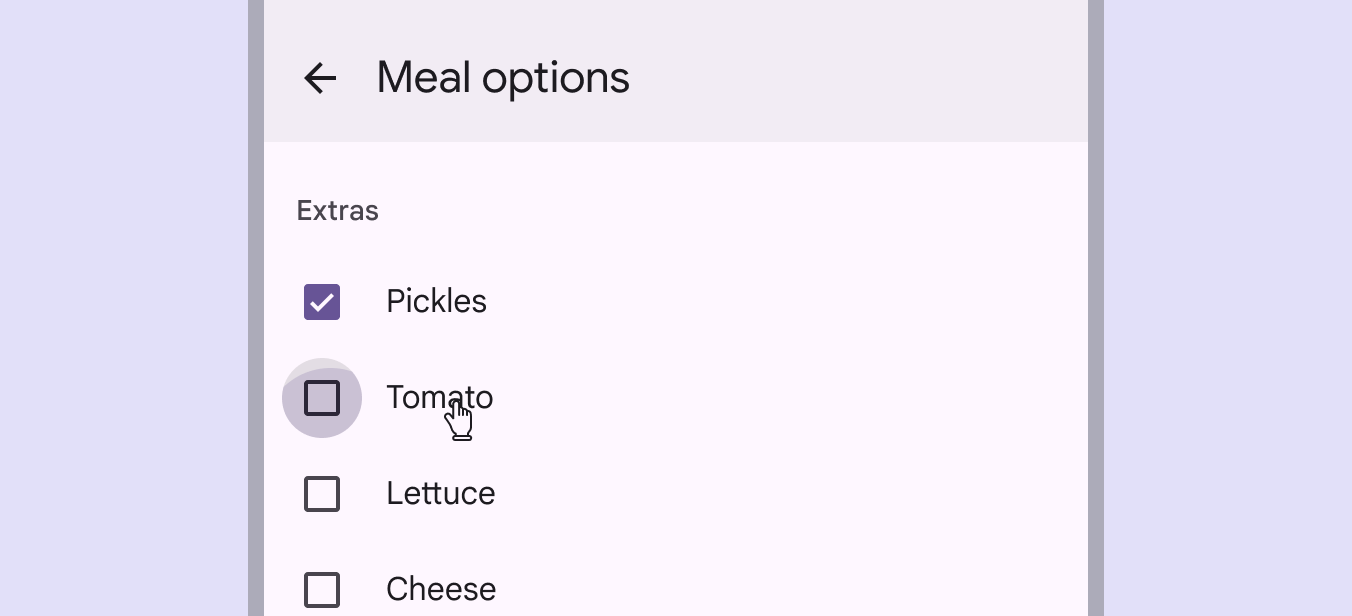Click the Meal options page title
The height and width of the screenshot is (616, 1352).
coord(503,78)
